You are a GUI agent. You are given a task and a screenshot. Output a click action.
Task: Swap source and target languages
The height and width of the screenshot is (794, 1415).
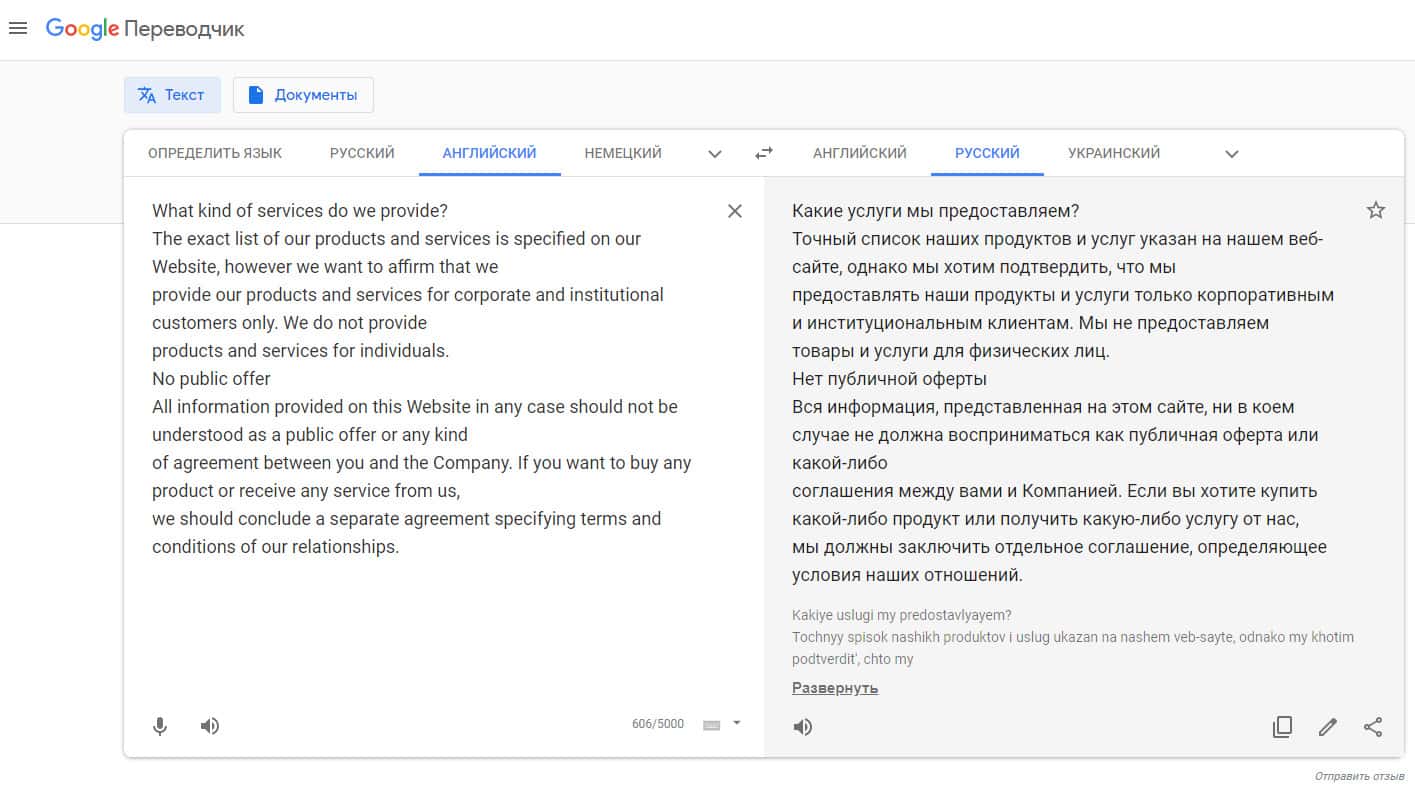coord(764,153)
